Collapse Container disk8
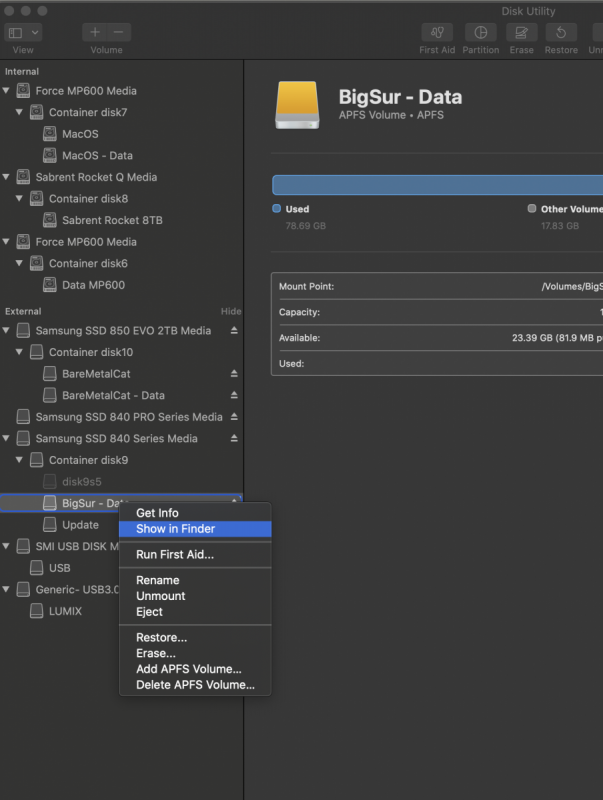 [x=19, y=198]
